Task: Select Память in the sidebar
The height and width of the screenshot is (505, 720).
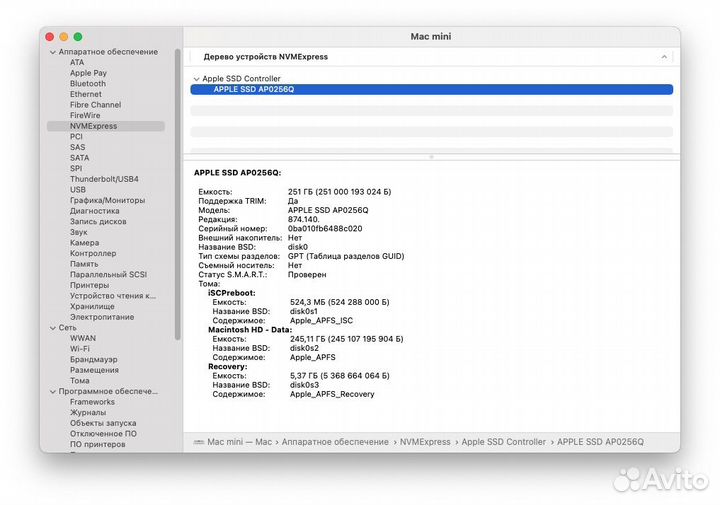Action: (x=84, y=264)
